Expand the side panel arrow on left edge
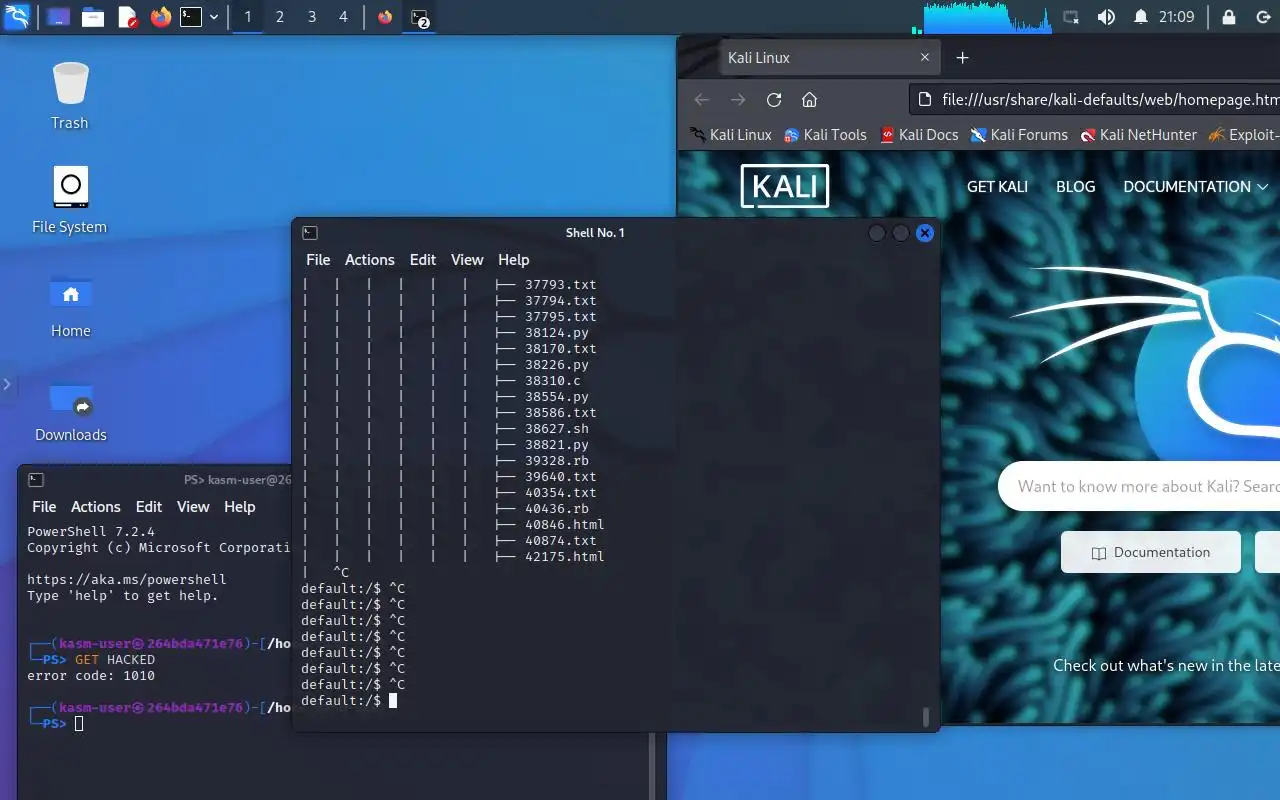Viewport: 1280px width, 800px height. pyautogui.click(x=6, y=384)
